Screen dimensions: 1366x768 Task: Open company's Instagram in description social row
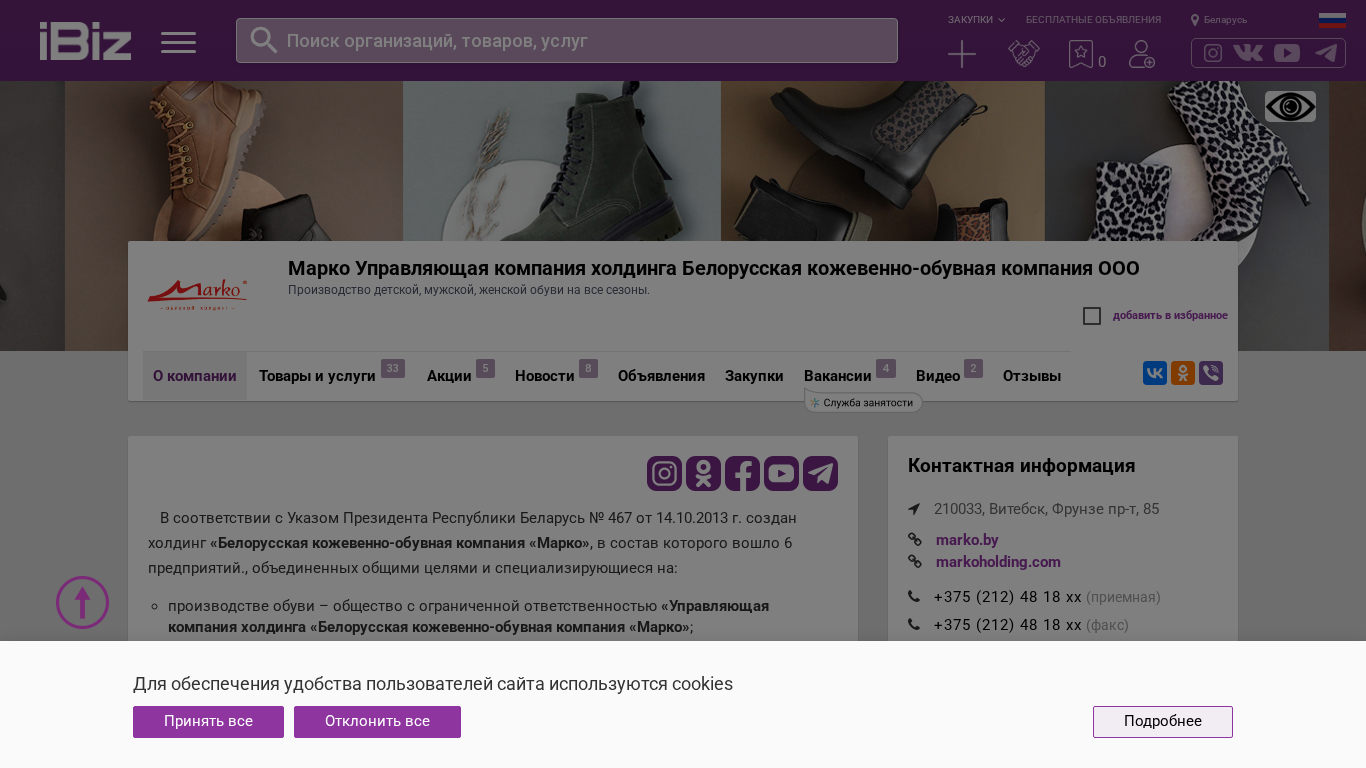coord(665,473)
